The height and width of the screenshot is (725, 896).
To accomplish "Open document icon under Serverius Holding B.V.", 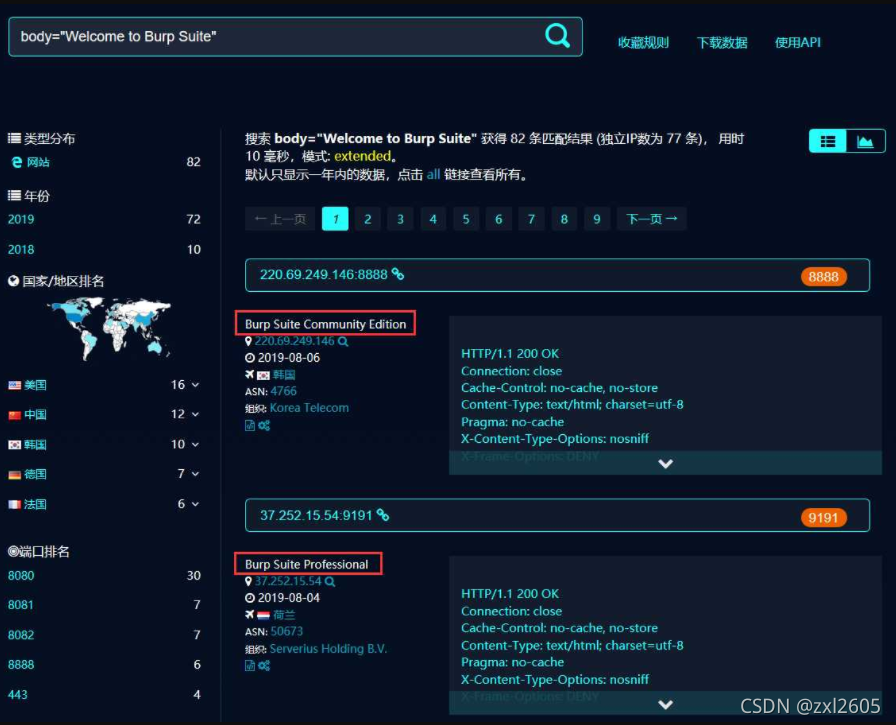I will 250,666.
